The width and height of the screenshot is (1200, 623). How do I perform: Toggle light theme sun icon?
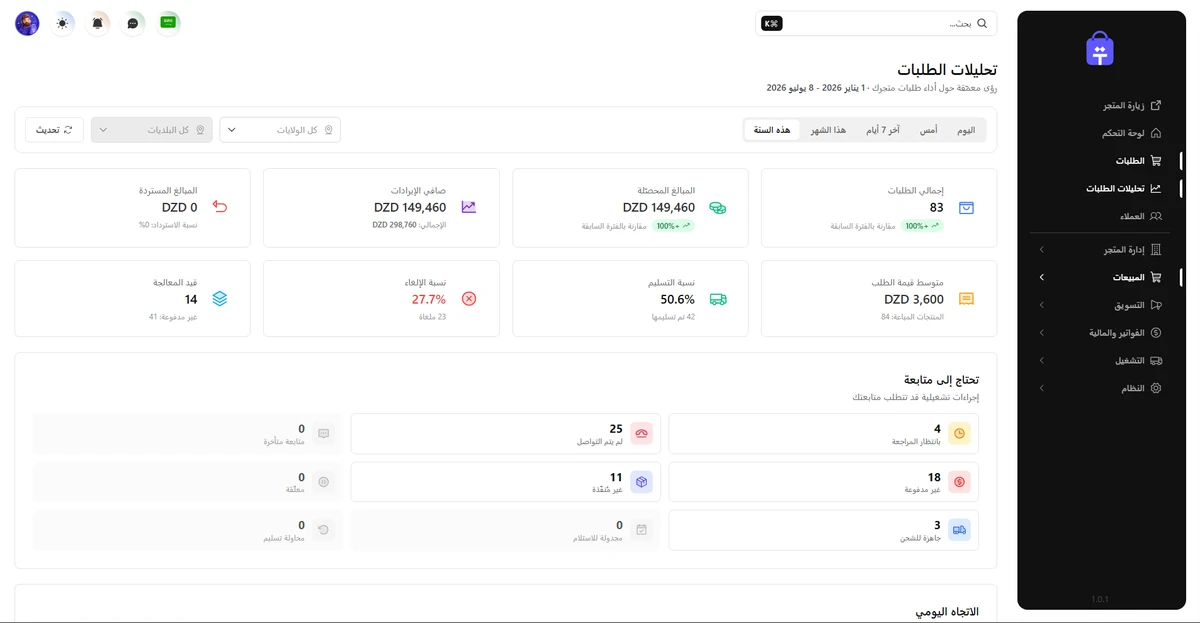(x=63, y=23)
